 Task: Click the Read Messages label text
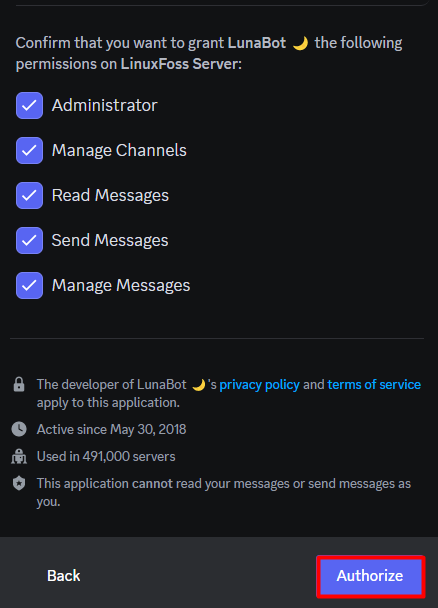click(110, 195)
